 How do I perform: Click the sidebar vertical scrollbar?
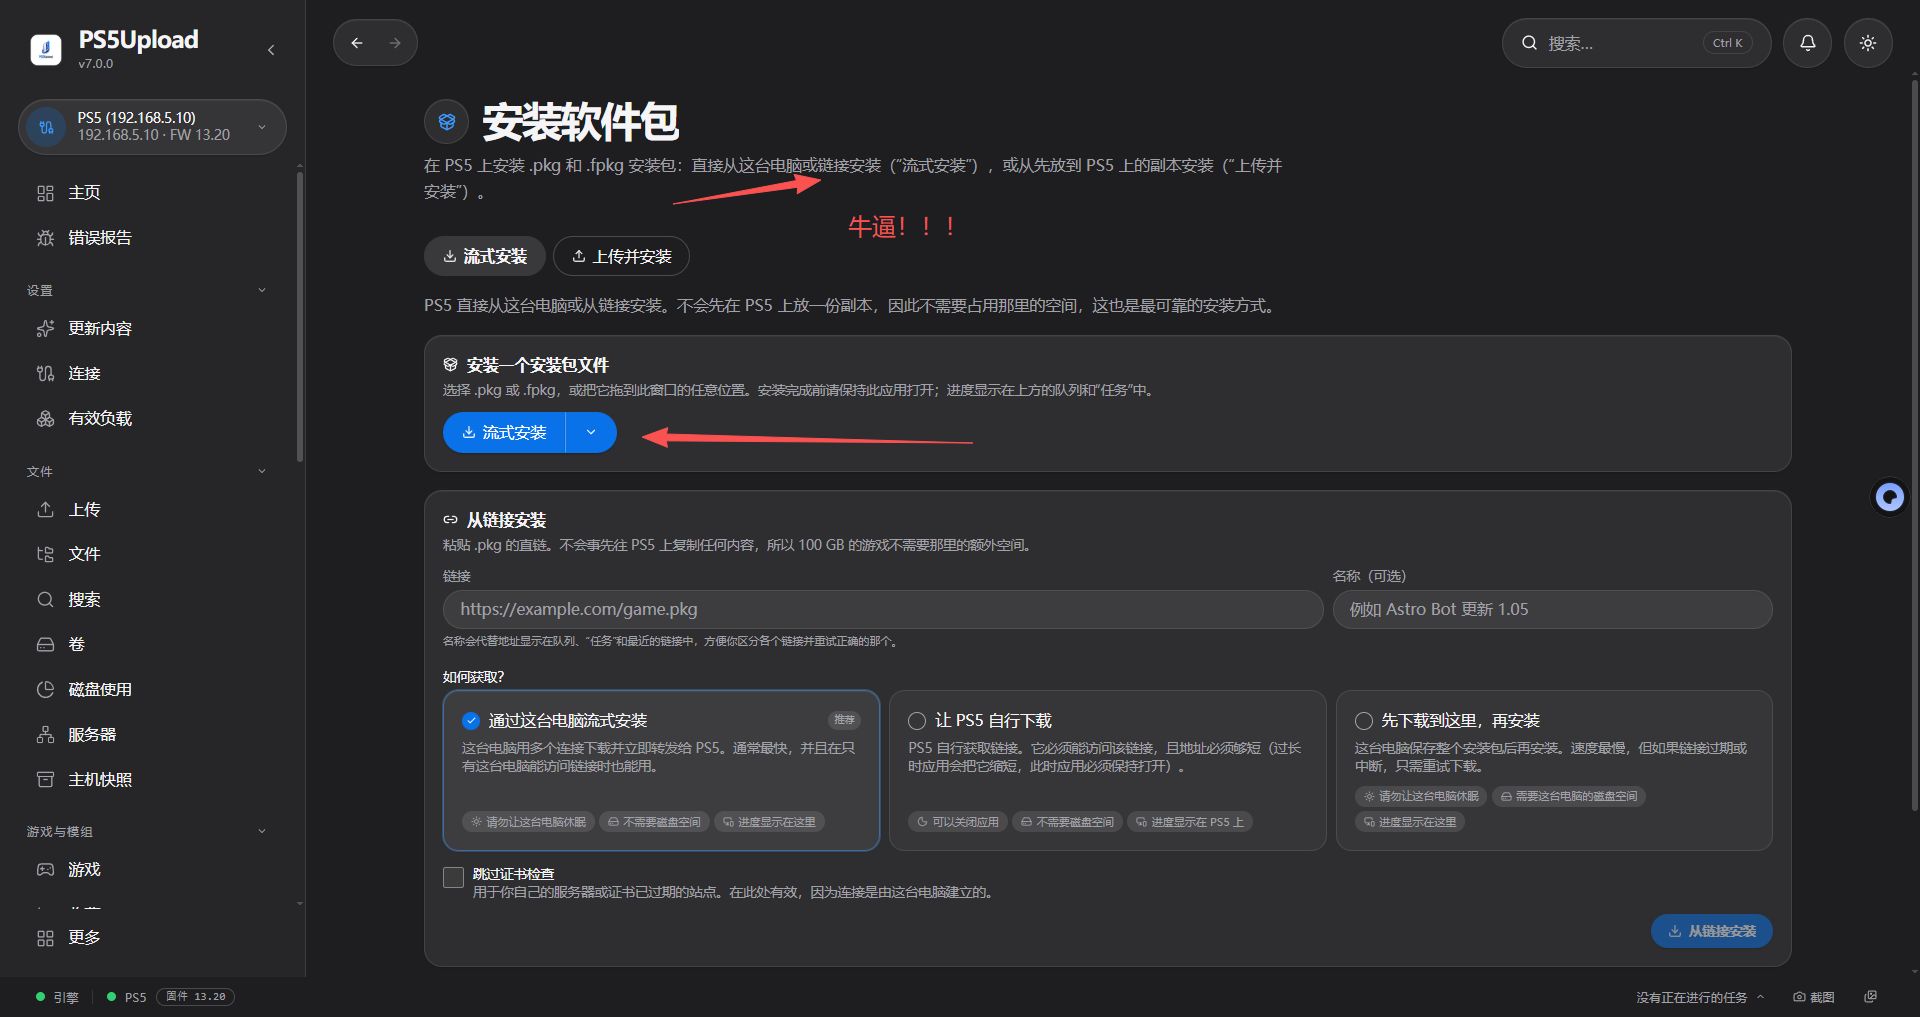300,317
